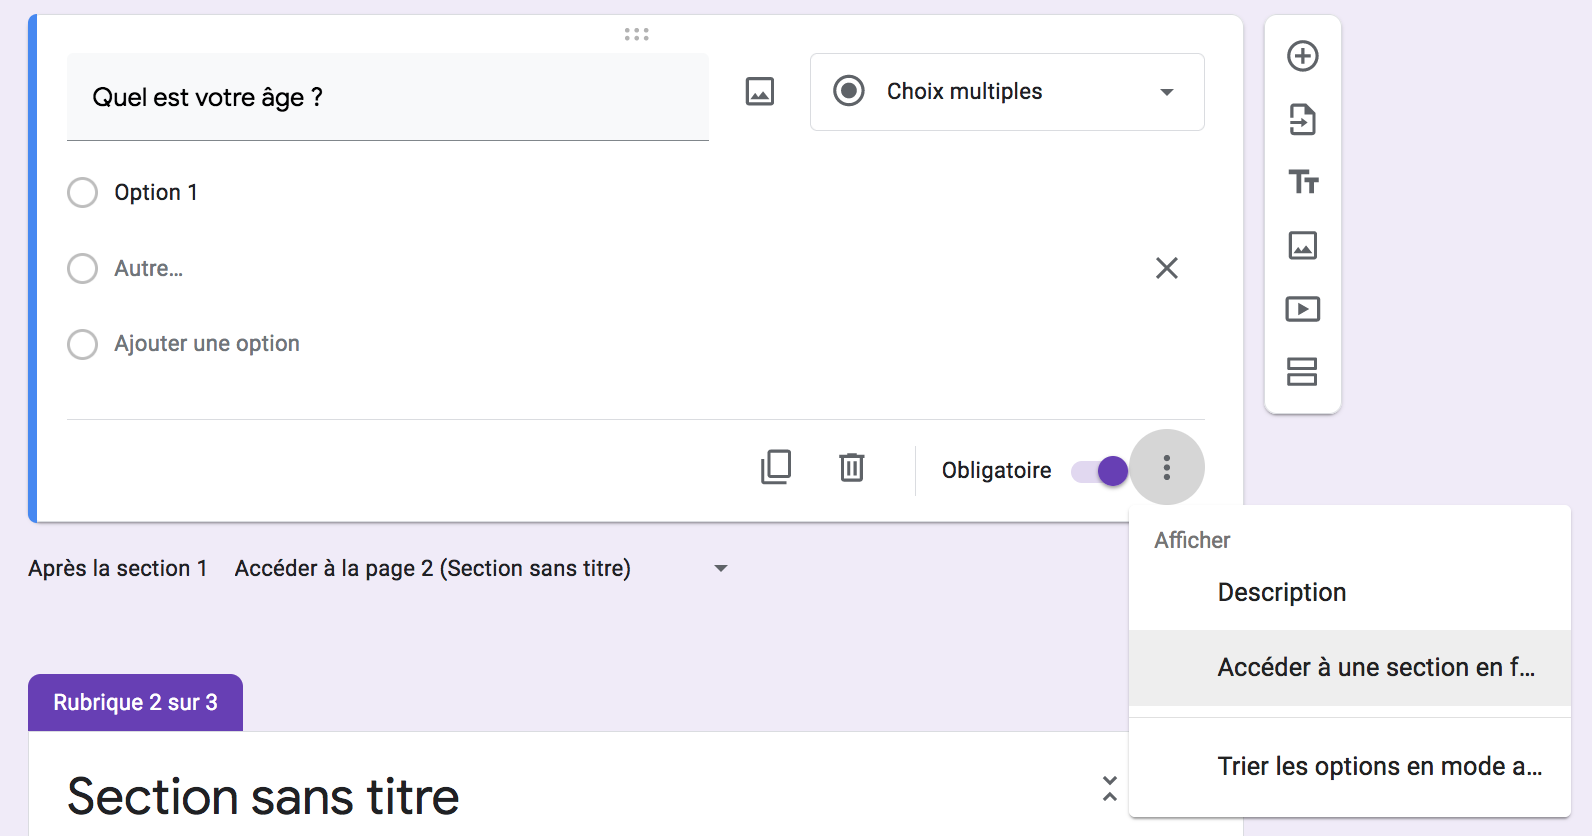Click the import questions icon
The image size is (1592, 836).
click(x=1302, y=119)
